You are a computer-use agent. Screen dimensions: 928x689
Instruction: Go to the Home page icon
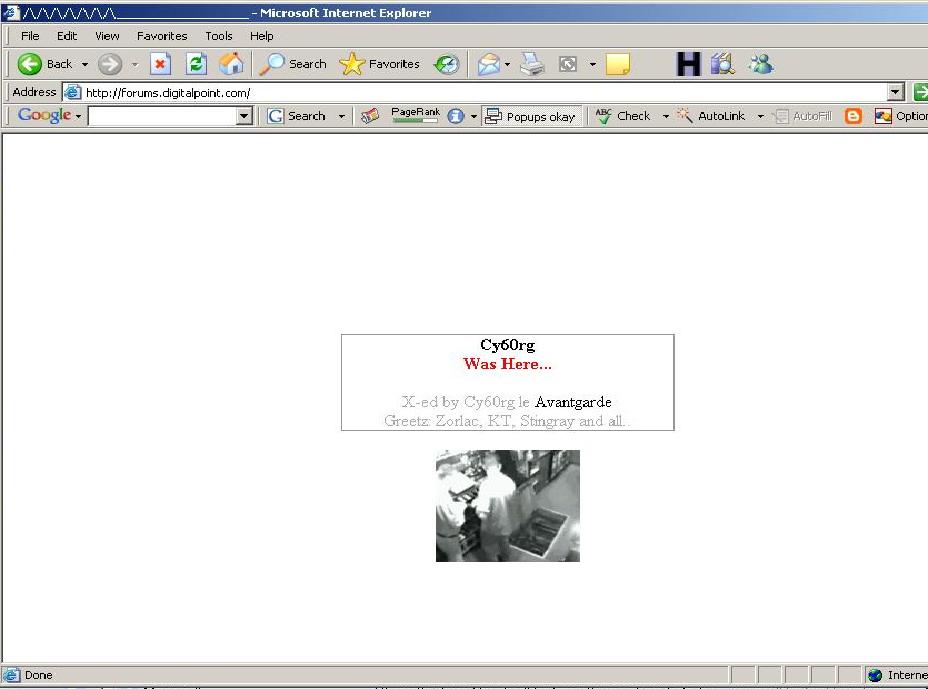pos(231,64)
